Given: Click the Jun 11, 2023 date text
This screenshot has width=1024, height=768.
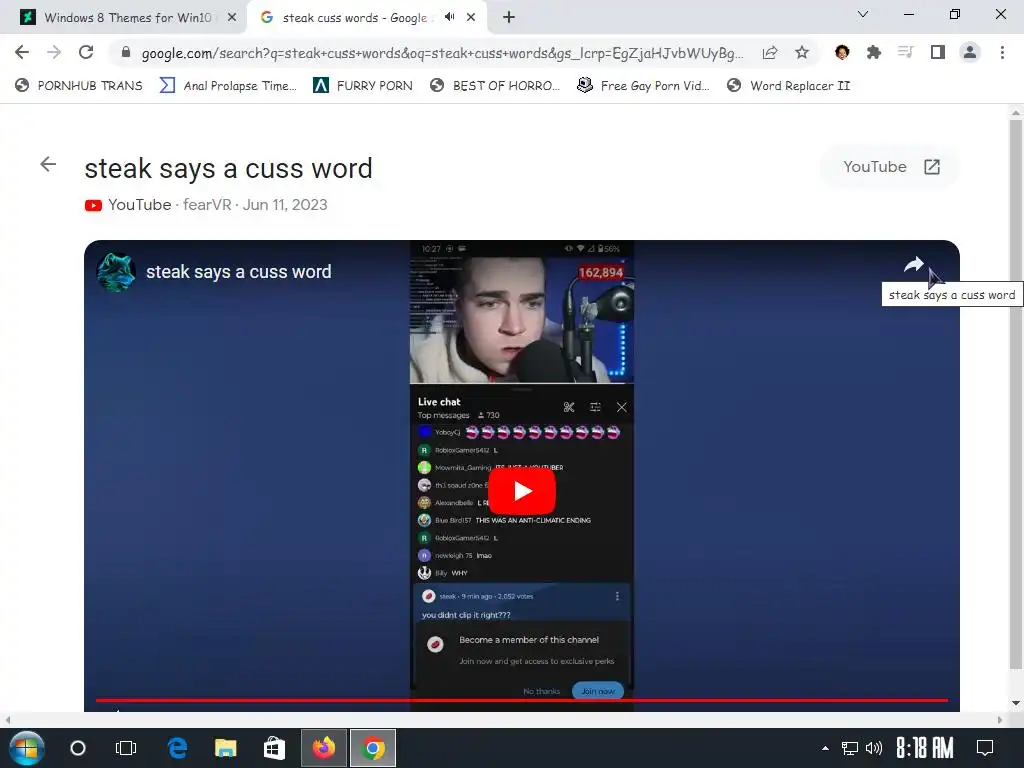Looking at the screenshot, I should coord(285,204).
